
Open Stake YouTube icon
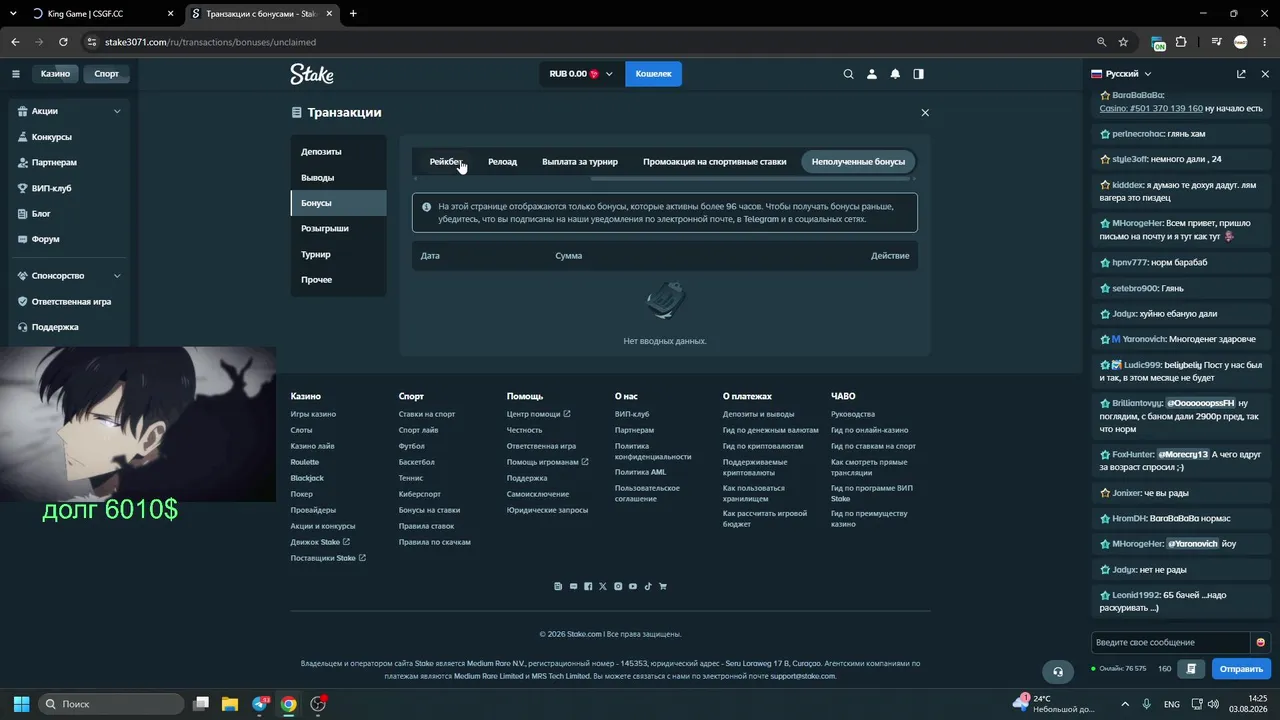pos(633,586)
